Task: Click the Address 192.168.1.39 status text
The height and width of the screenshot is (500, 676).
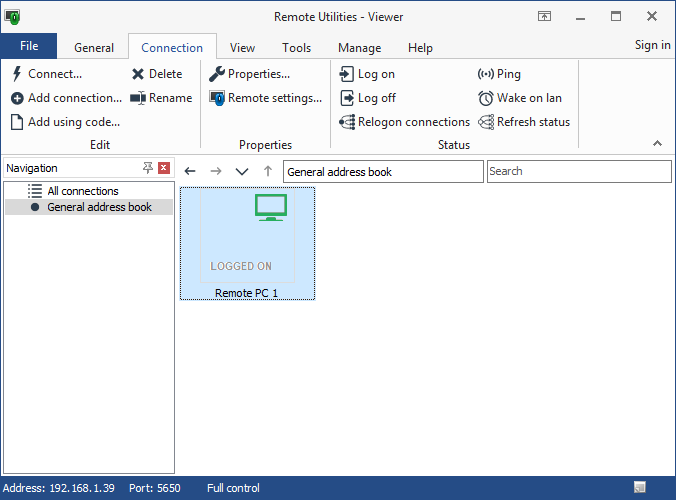Action: [x=59, y=488]
